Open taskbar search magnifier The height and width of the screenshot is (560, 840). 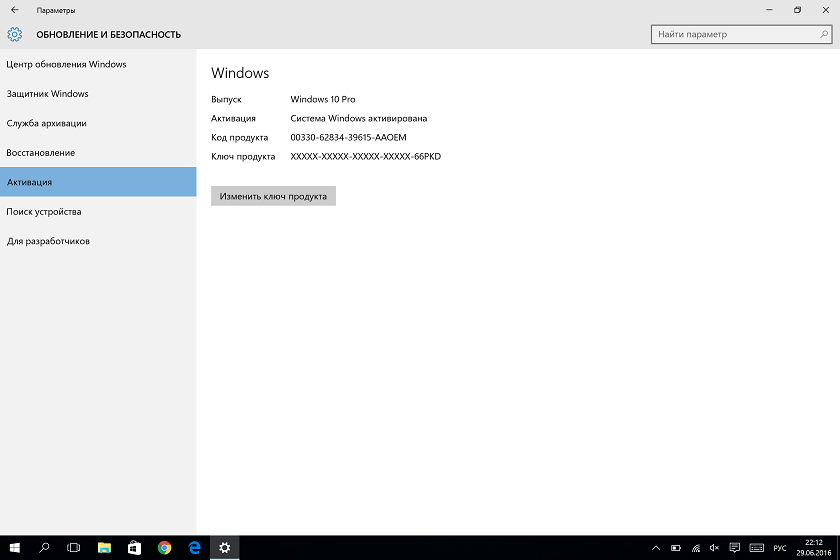[44, 548]
